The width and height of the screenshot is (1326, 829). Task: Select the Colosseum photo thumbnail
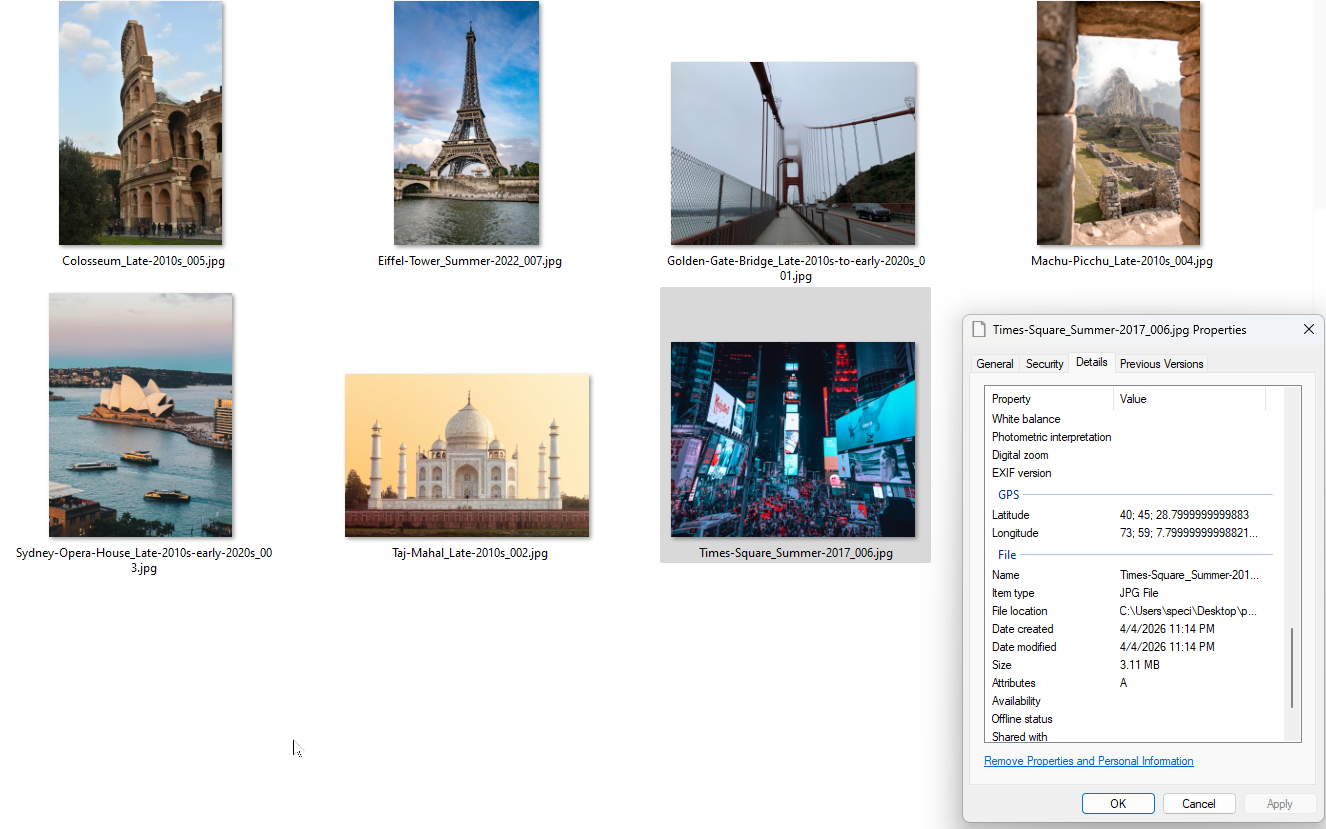(x=140, y=123)
